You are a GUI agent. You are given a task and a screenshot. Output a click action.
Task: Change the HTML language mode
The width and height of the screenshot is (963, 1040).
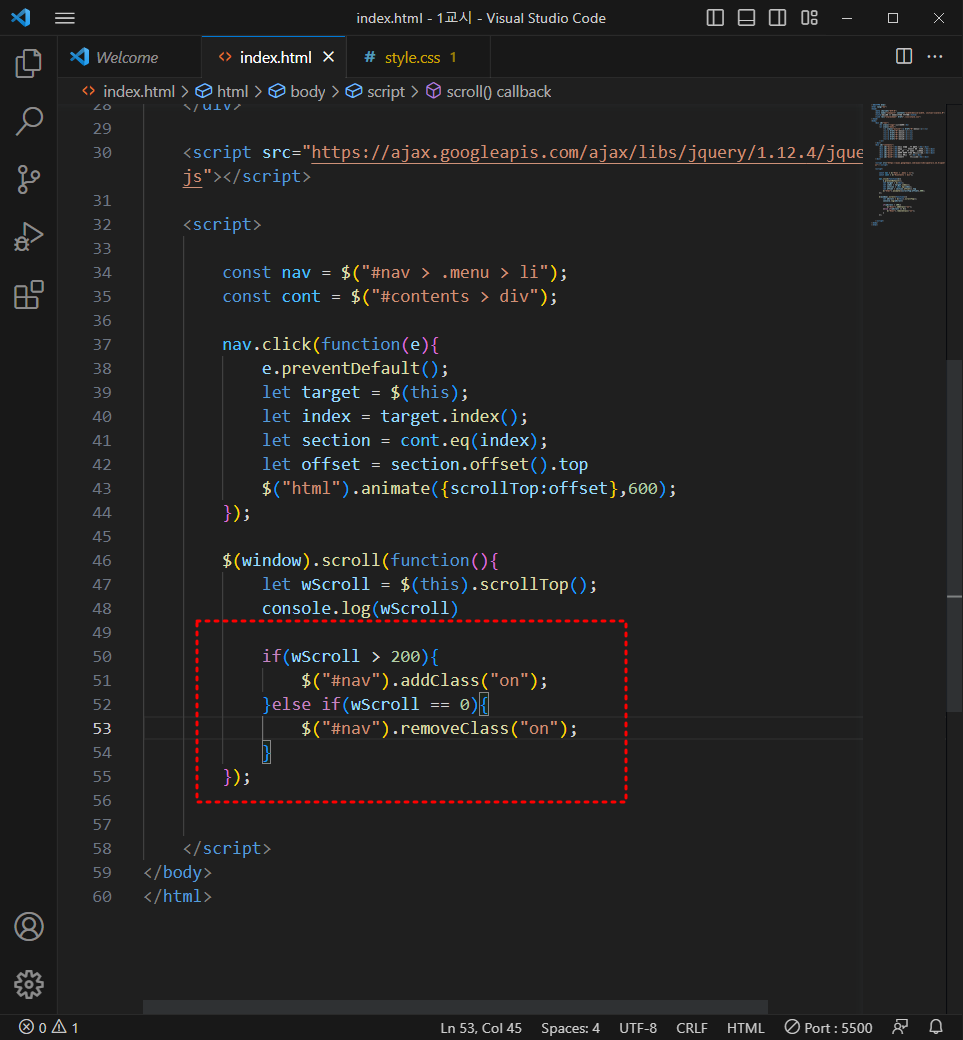coord(745,1027)
